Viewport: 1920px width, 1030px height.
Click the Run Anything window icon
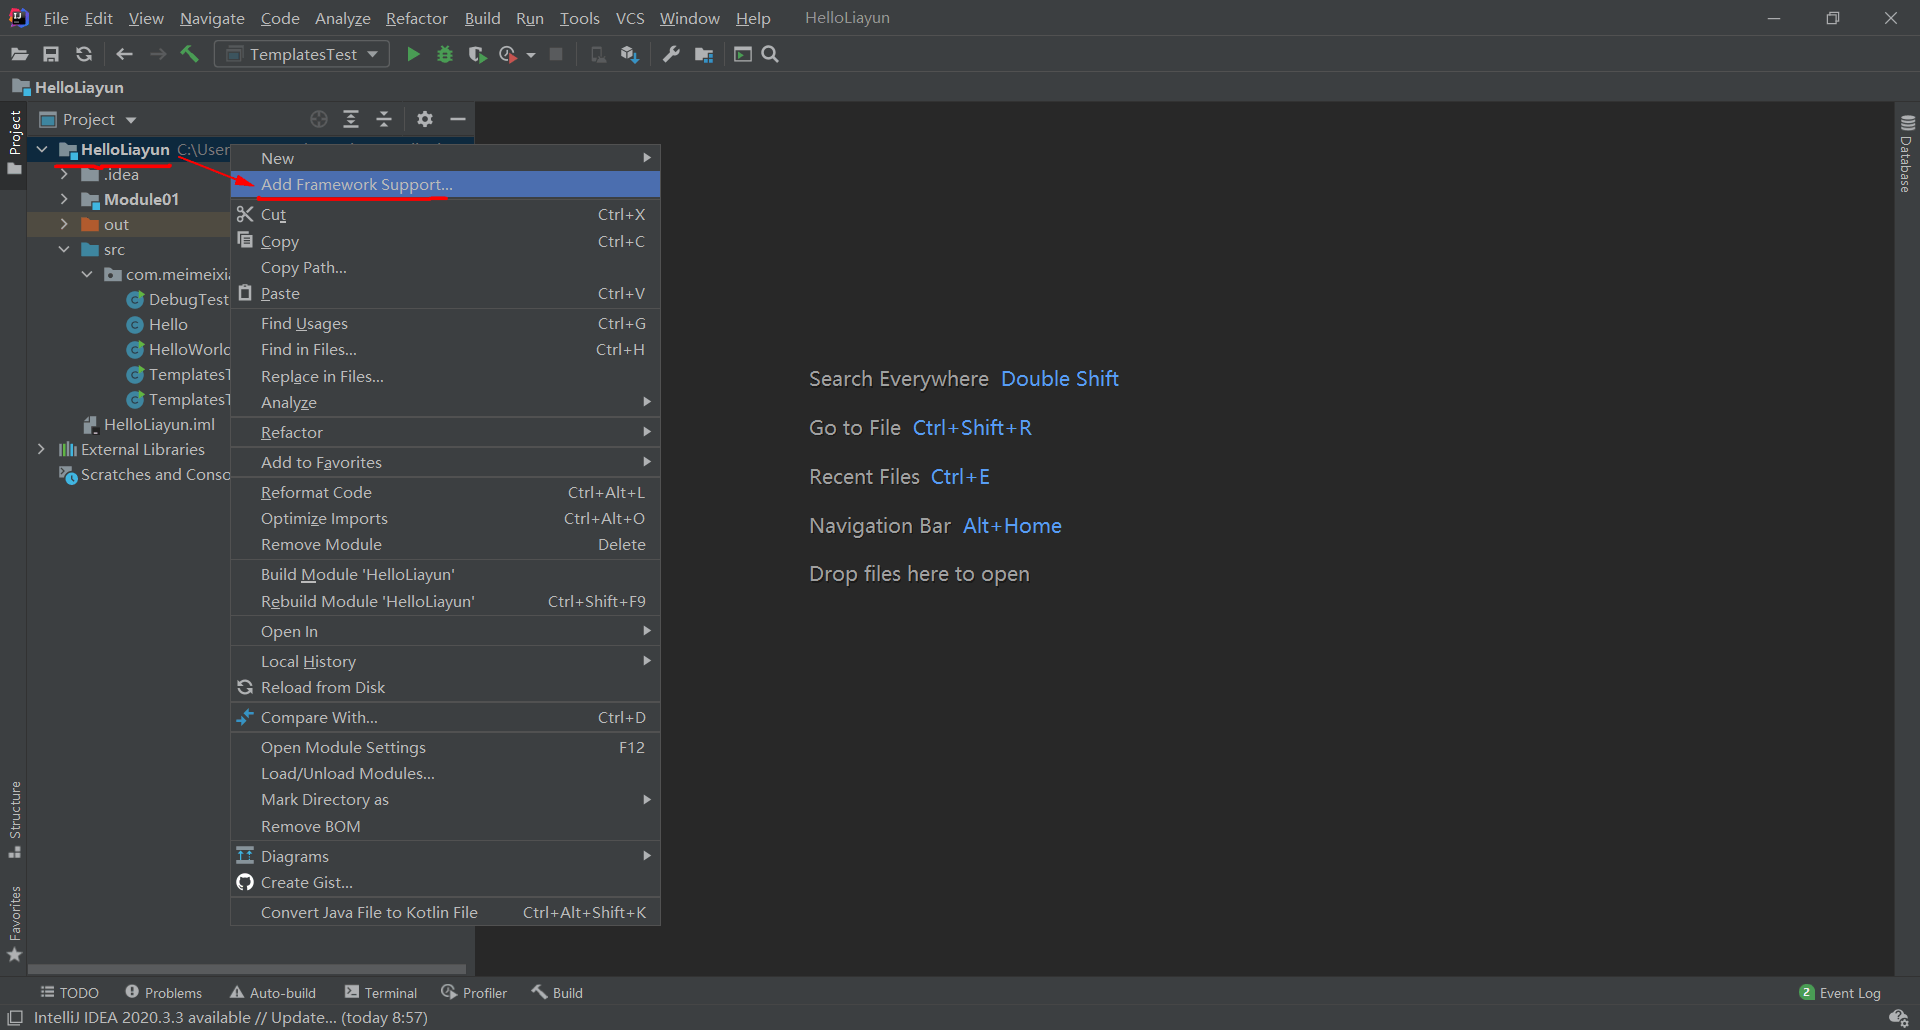pos(742,54)
